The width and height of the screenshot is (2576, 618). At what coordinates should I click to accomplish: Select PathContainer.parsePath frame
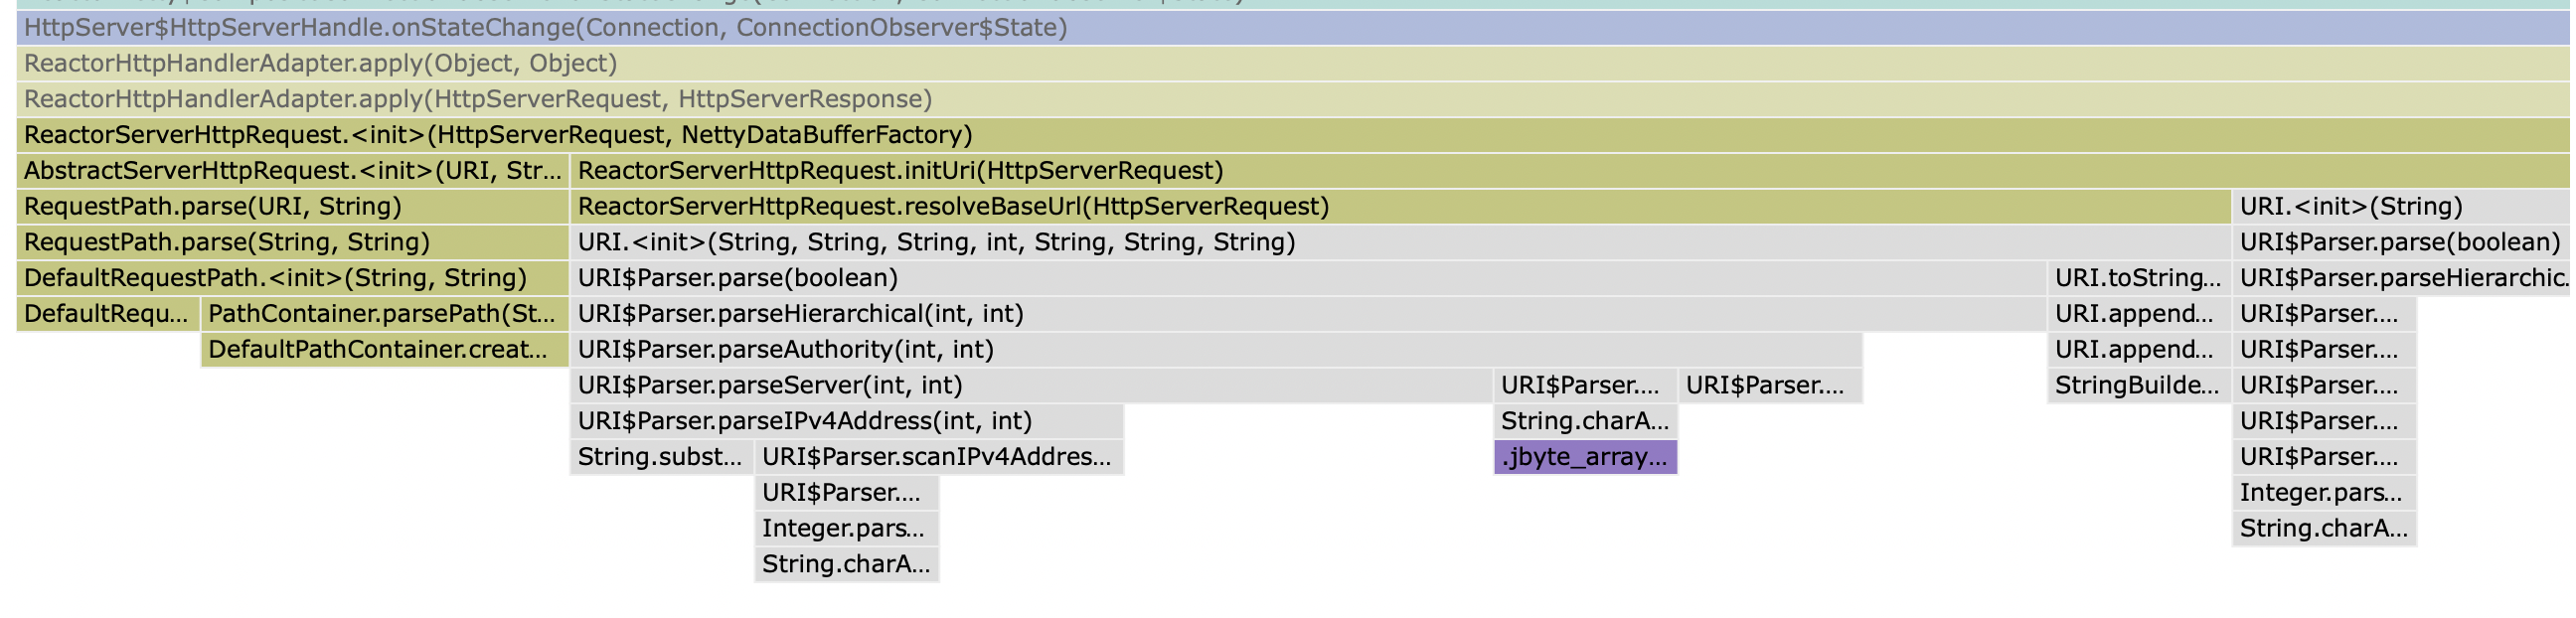(x=385, y=314)
